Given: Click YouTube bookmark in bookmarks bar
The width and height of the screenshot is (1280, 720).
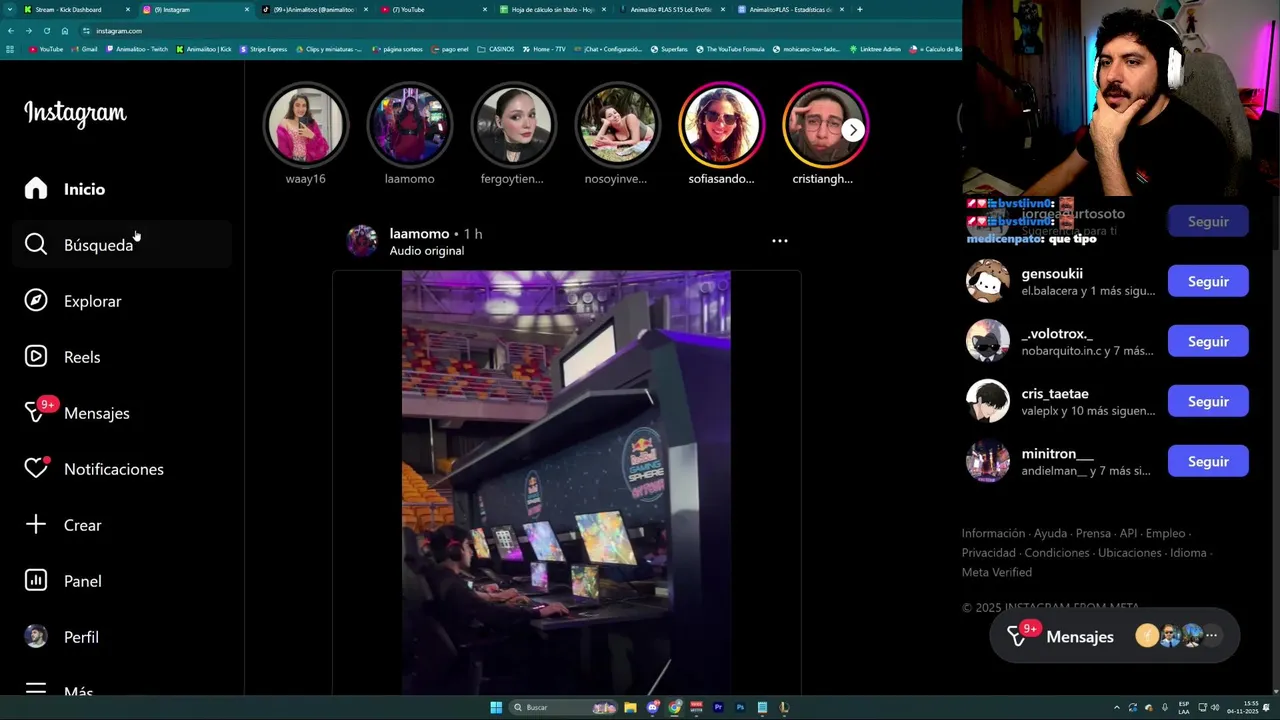Looking at the screenshot, I should pyautogui.click(x=46, y=49).
